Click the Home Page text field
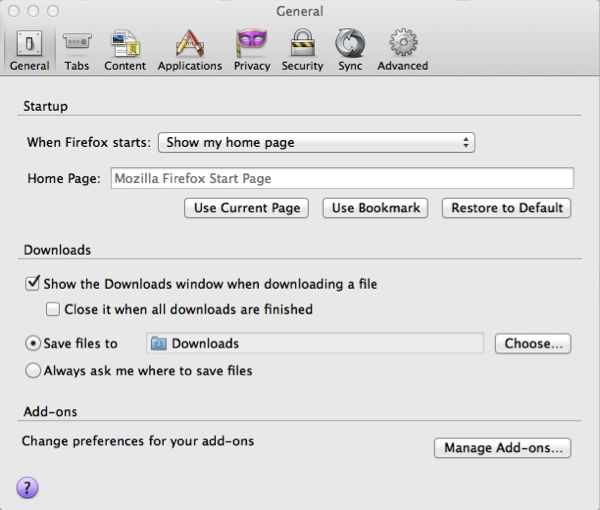Image resolution: width=600 pixels, height=510 pixels. pos(342,178)
